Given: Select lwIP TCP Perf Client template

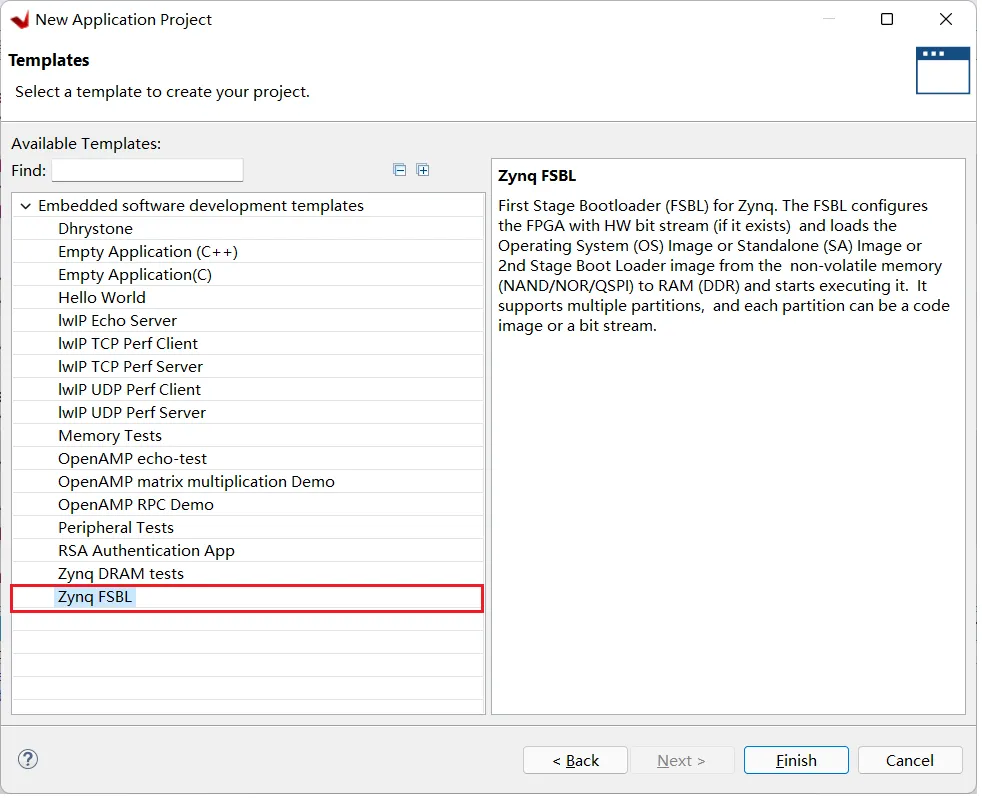Looking at the screenshot, I should pyautogui.click(x=249, y=345).
